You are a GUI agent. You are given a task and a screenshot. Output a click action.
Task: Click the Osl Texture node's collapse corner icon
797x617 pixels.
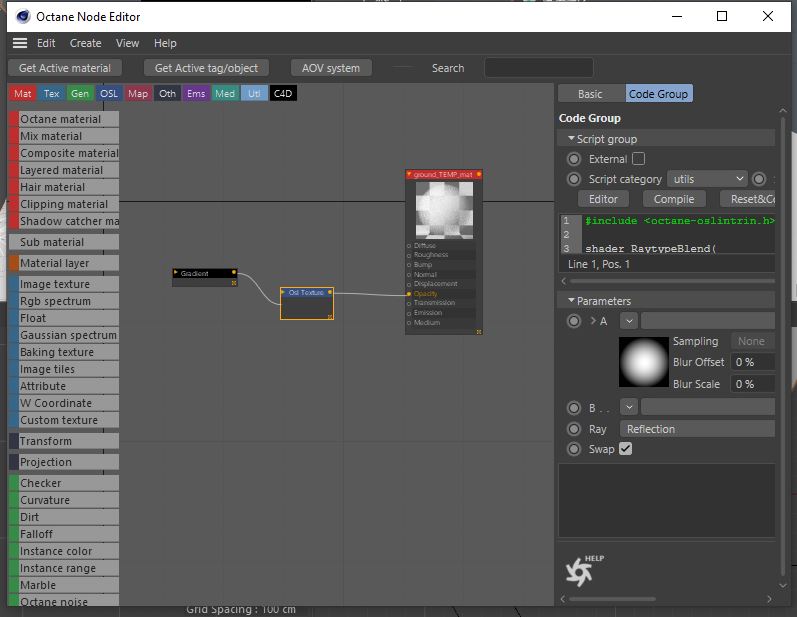point(330,317)
